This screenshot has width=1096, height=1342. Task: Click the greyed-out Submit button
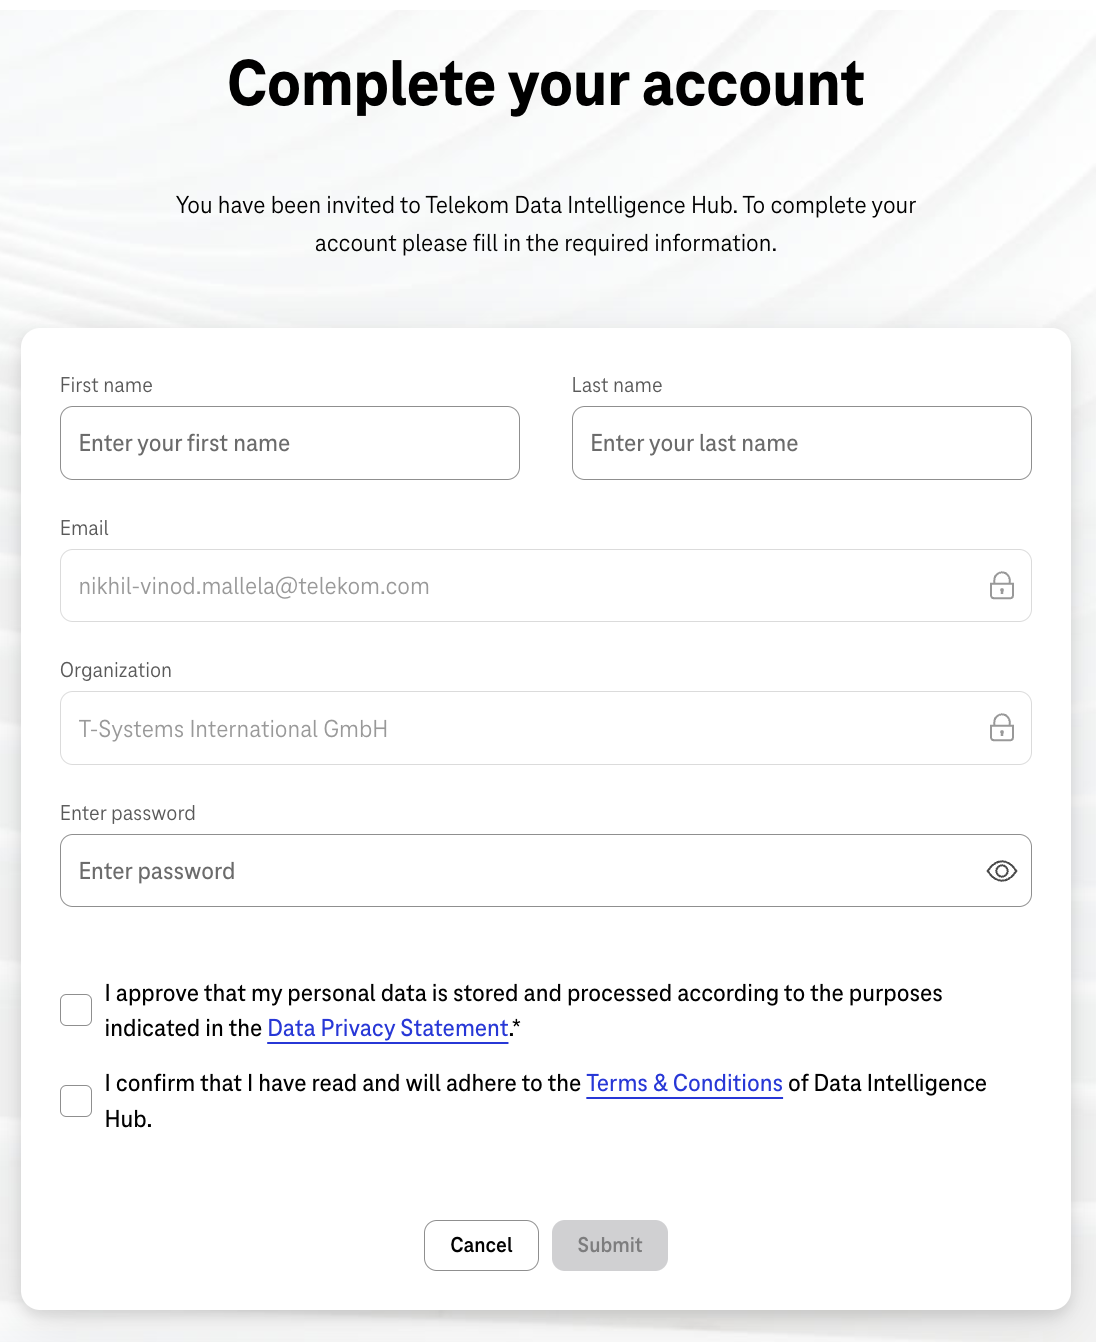point(610,1245)
